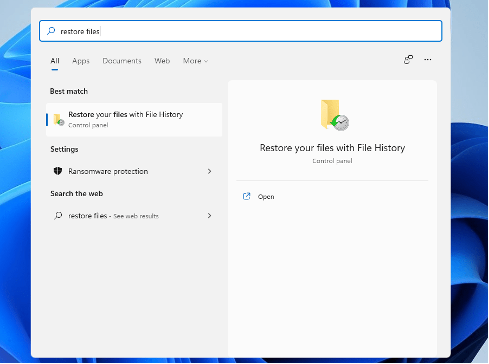This screenshot has height=364, width=489.
Task: Open Restore your files with File History result
Action: (x=134, y=120)
